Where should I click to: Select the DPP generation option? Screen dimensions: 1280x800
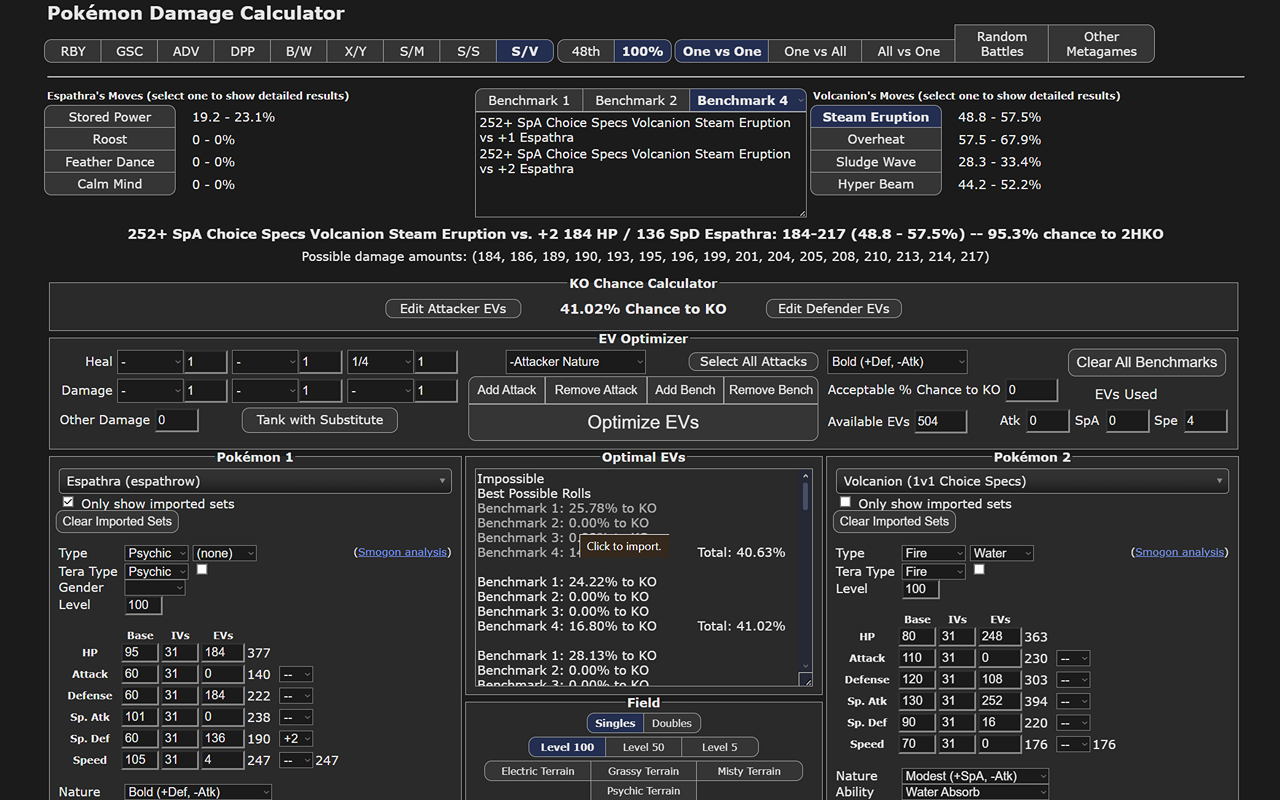coord(242,51)
